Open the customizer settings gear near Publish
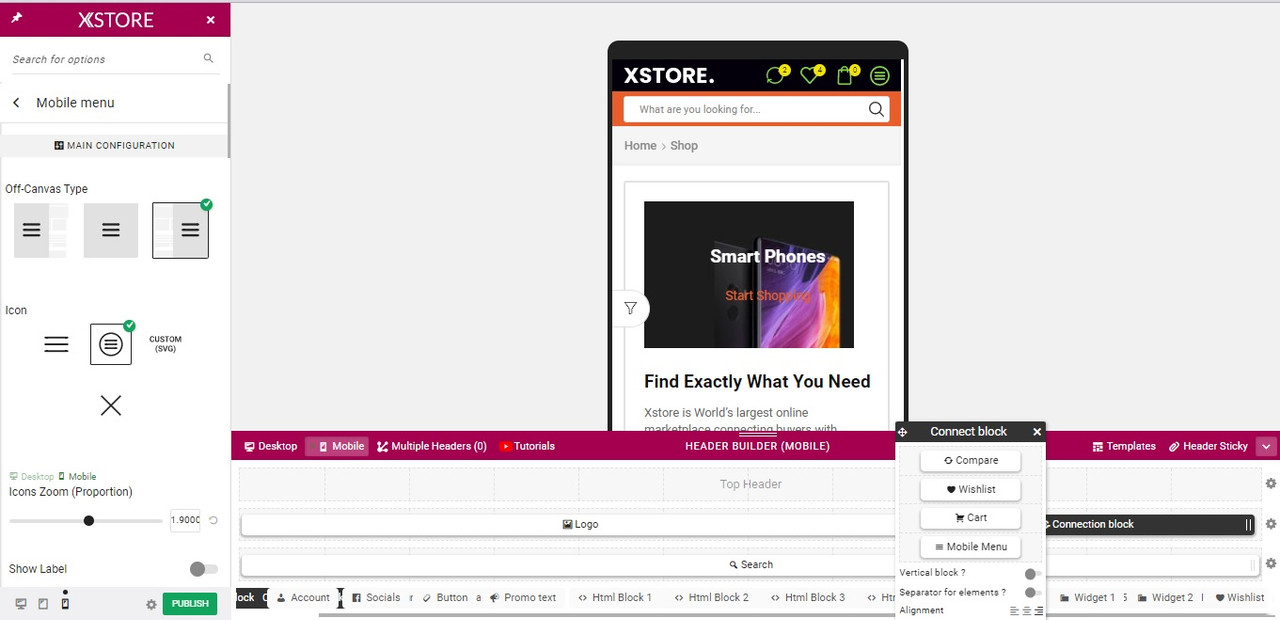 (151, 604)
